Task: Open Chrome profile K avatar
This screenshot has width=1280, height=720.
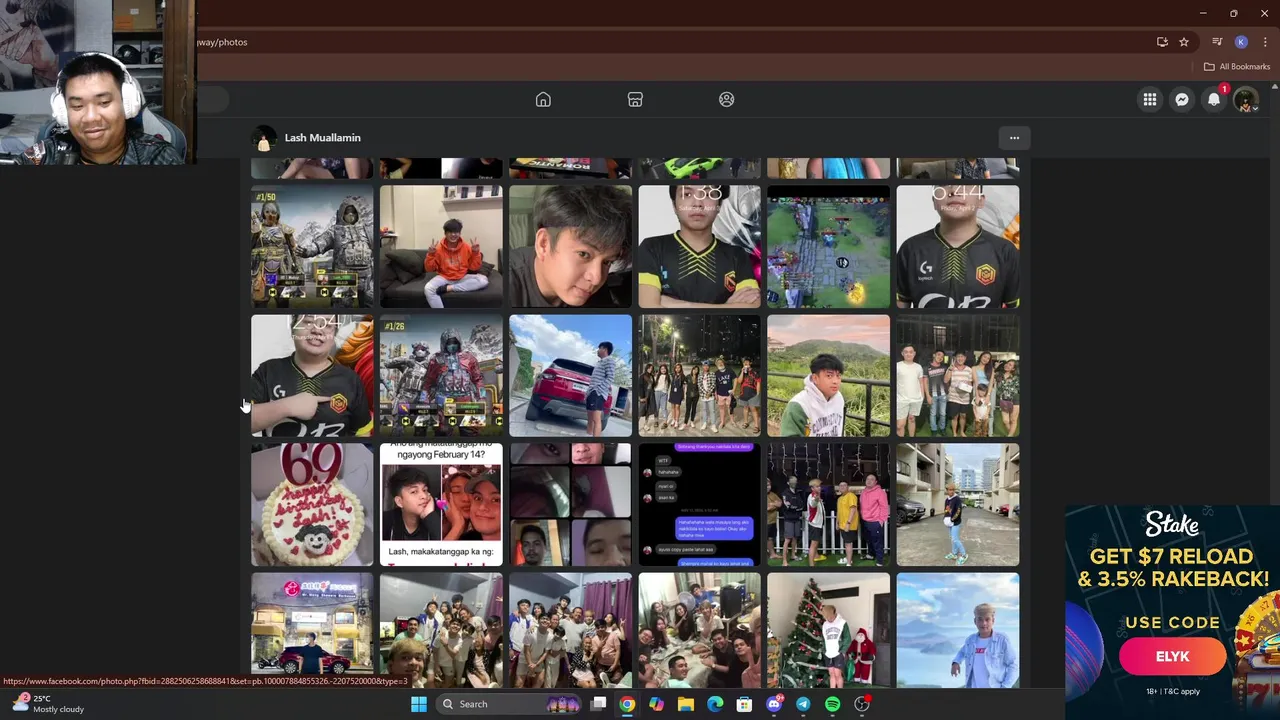Action: [1241, 42]
